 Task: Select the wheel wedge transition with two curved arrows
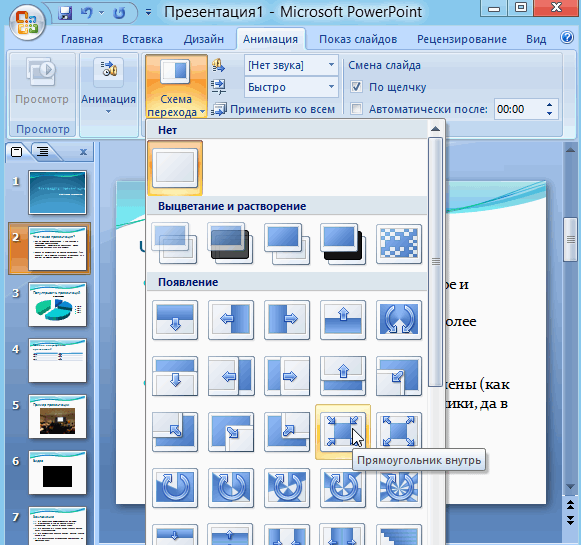(x=399, y=320)
